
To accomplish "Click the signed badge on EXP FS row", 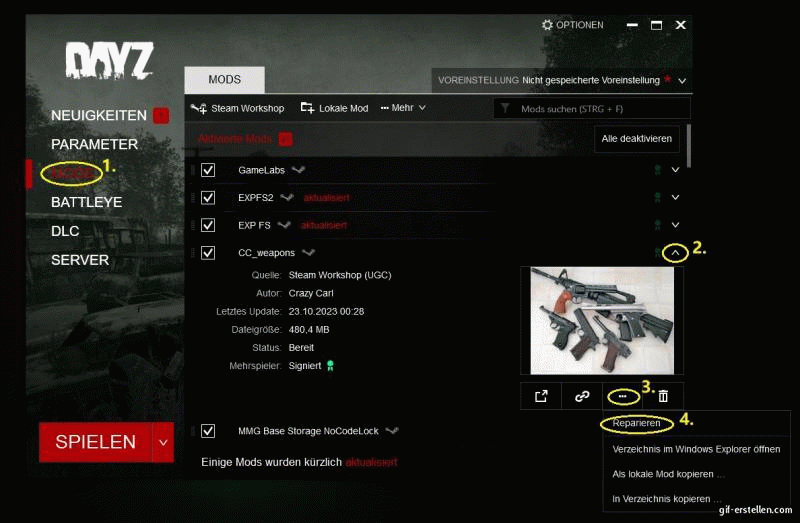I will 658,225.
